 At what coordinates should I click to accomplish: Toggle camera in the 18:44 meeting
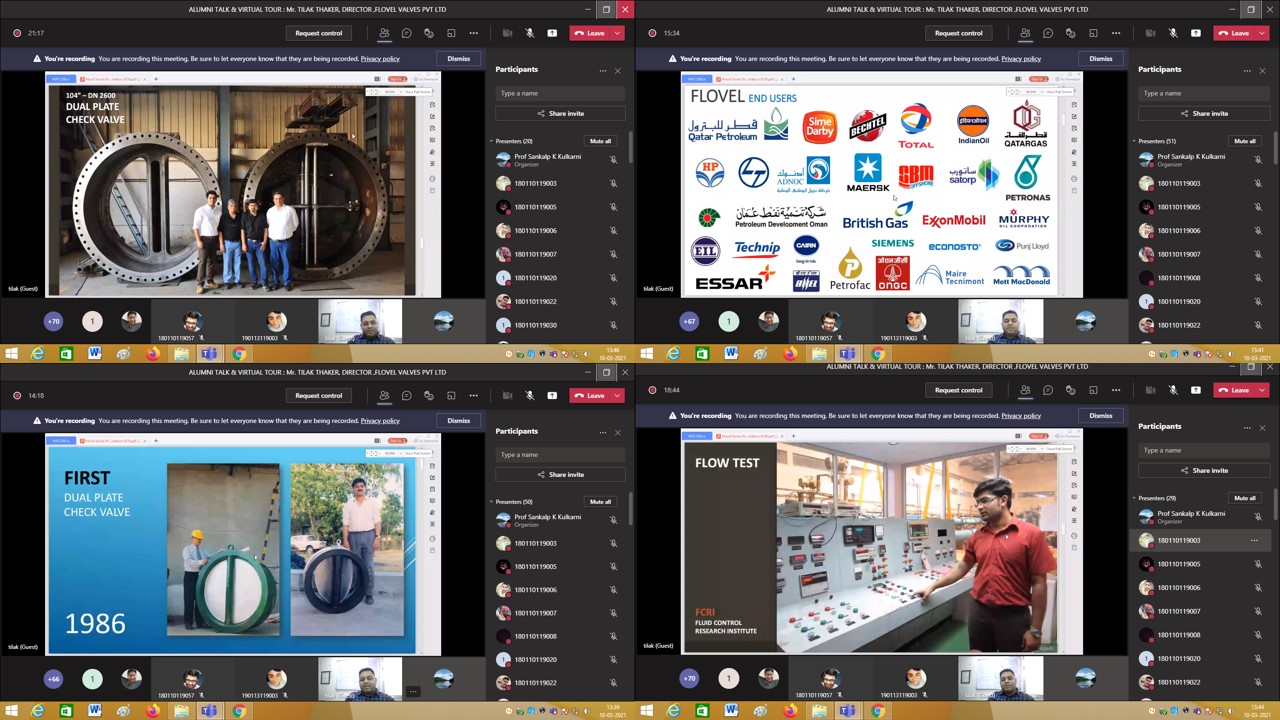[1151, 390]
